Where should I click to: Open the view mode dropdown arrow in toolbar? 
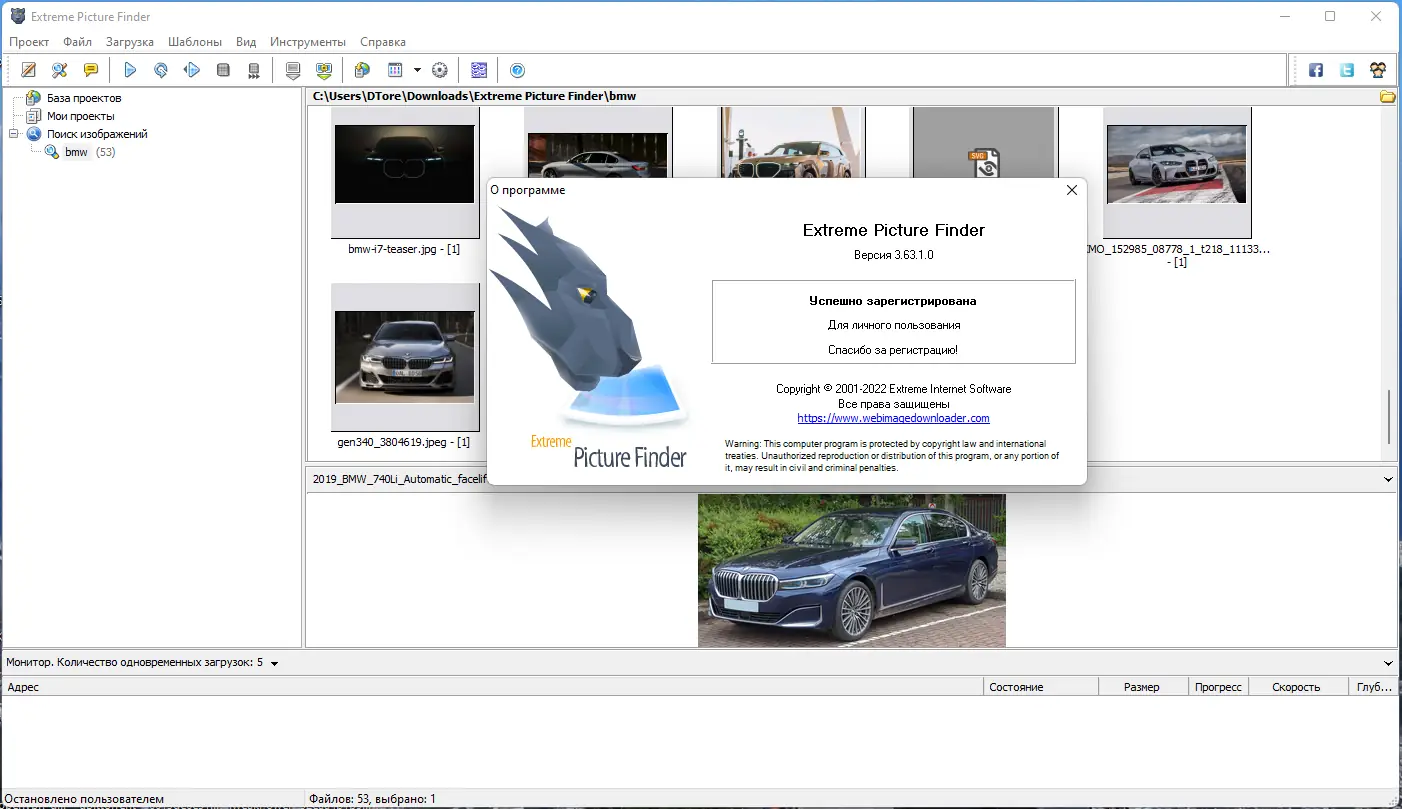click(417, 70)
